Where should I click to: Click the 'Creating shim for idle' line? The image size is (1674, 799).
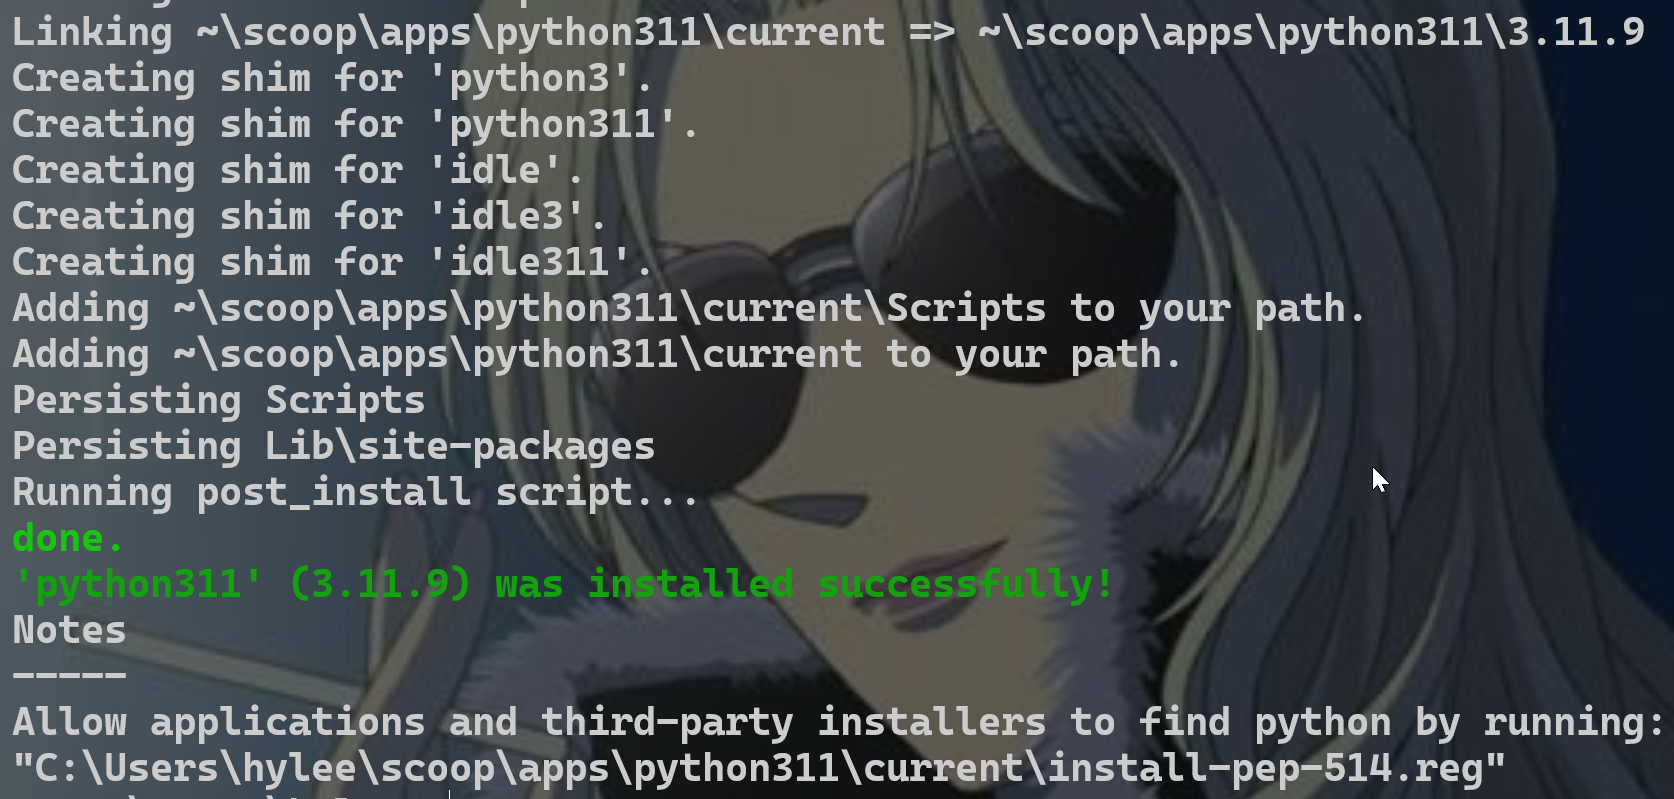pyautogui.click(x=297, y=170)
